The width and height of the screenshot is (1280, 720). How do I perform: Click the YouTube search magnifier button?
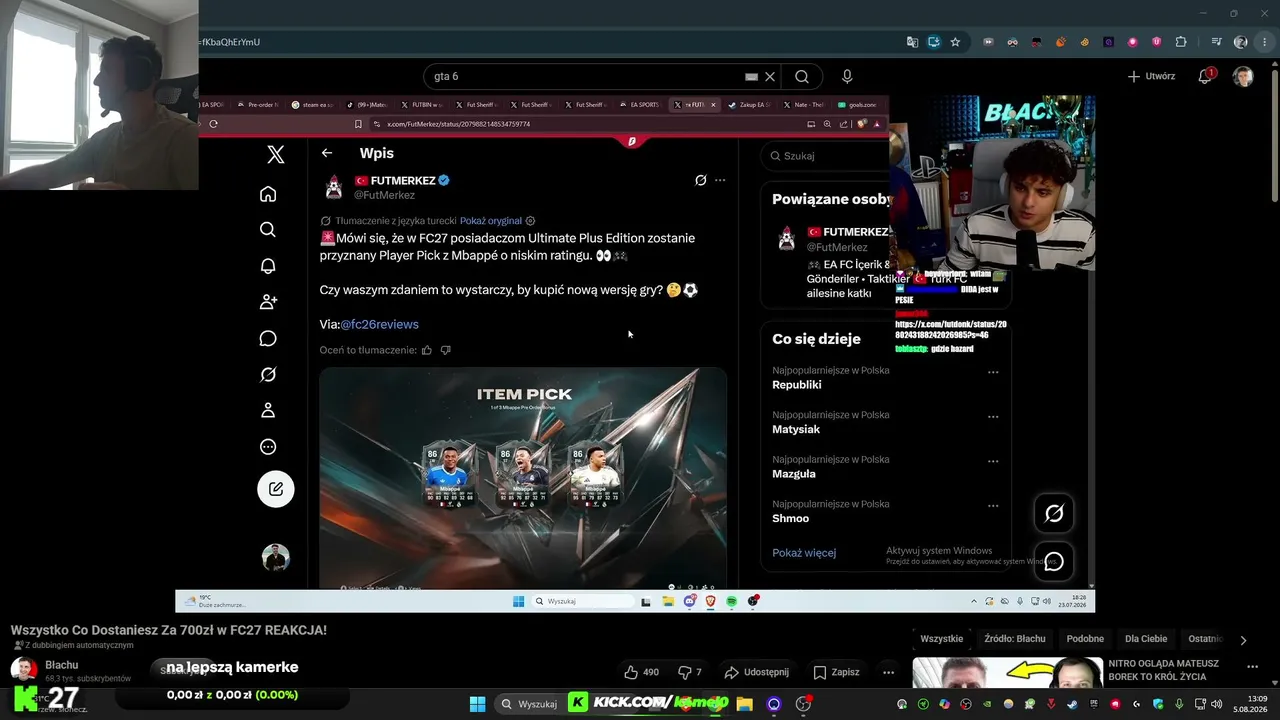(802, 76)
